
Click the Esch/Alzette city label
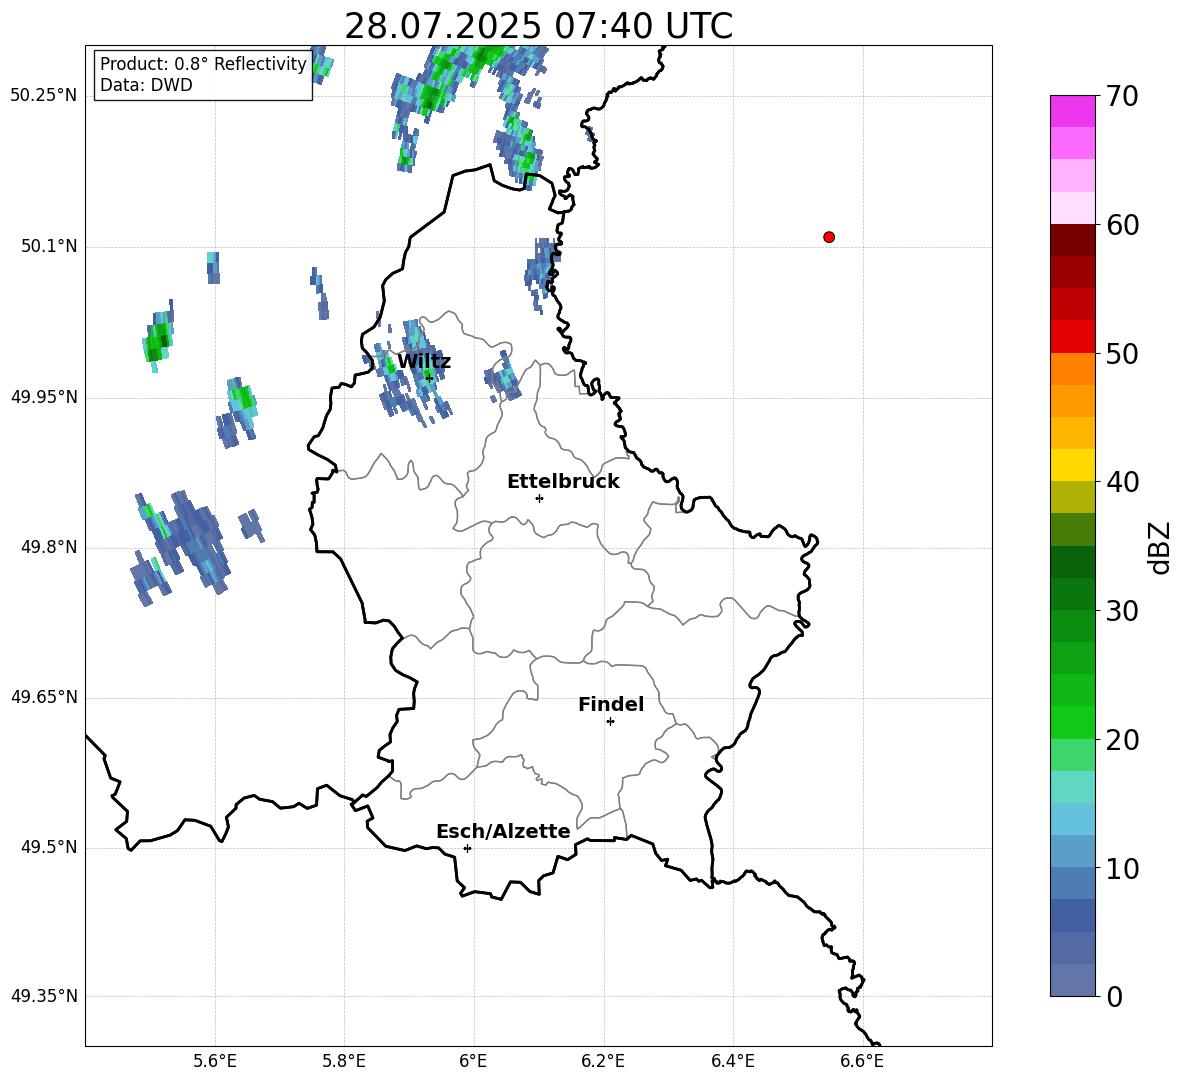[x=503, y=831]
